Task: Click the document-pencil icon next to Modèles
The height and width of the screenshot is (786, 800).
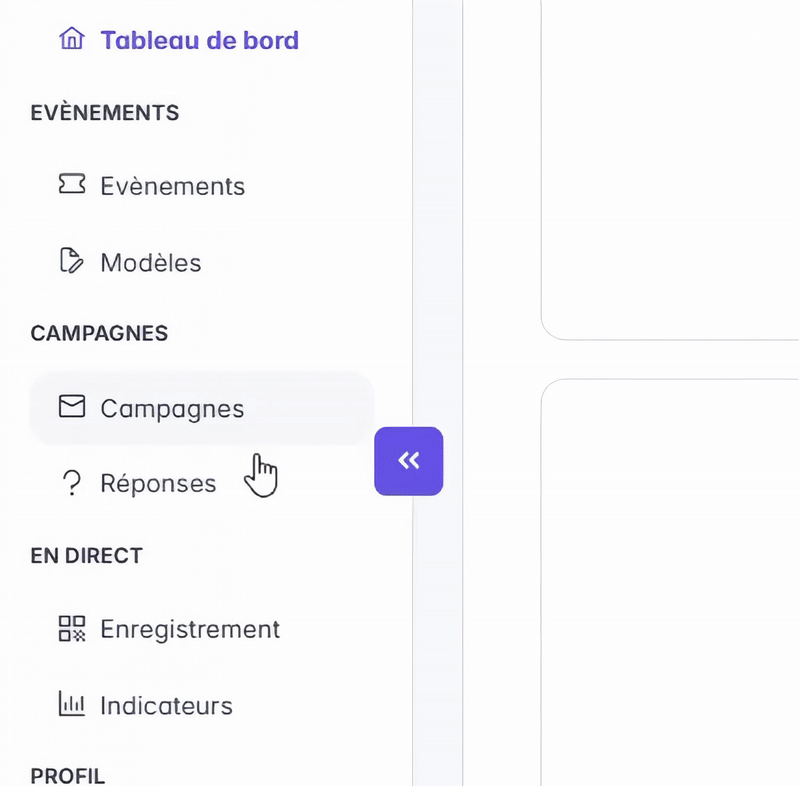Action: pos(72,262)
